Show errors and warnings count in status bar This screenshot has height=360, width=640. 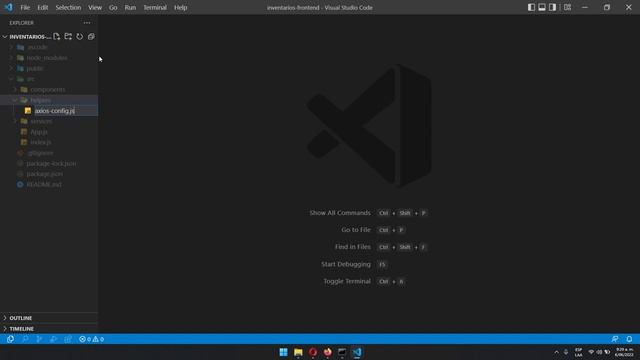click(91, 339)
